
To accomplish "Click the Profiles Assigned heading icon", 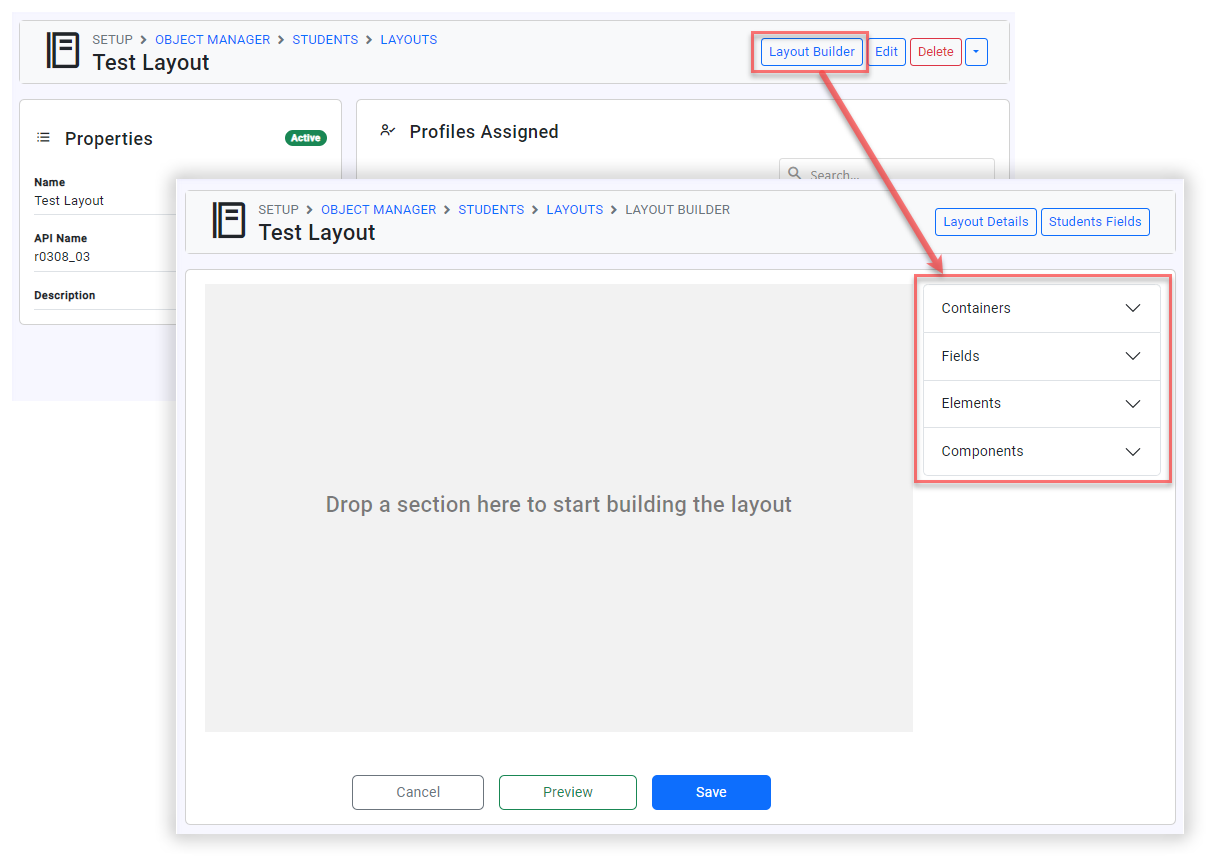I will 388,131.
